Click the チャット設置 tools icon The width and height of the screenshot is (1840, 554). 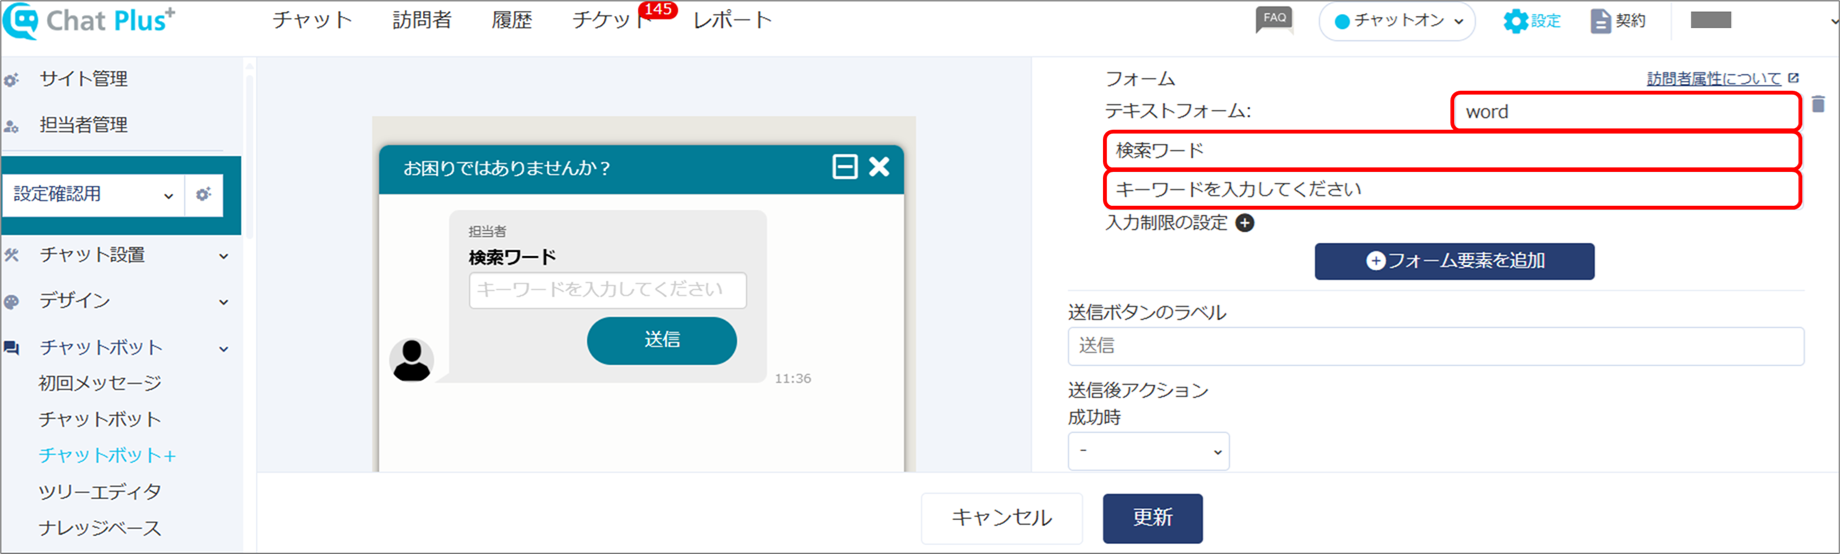12,255
